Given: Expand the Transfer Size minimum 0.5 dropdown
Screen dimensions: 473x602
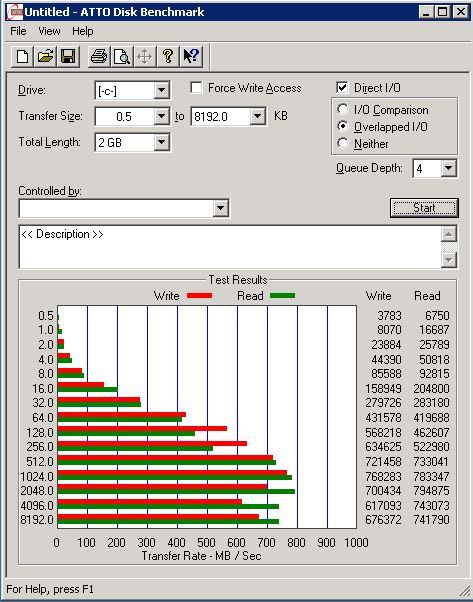Looking at the screenshot, I should pos(162,116).
